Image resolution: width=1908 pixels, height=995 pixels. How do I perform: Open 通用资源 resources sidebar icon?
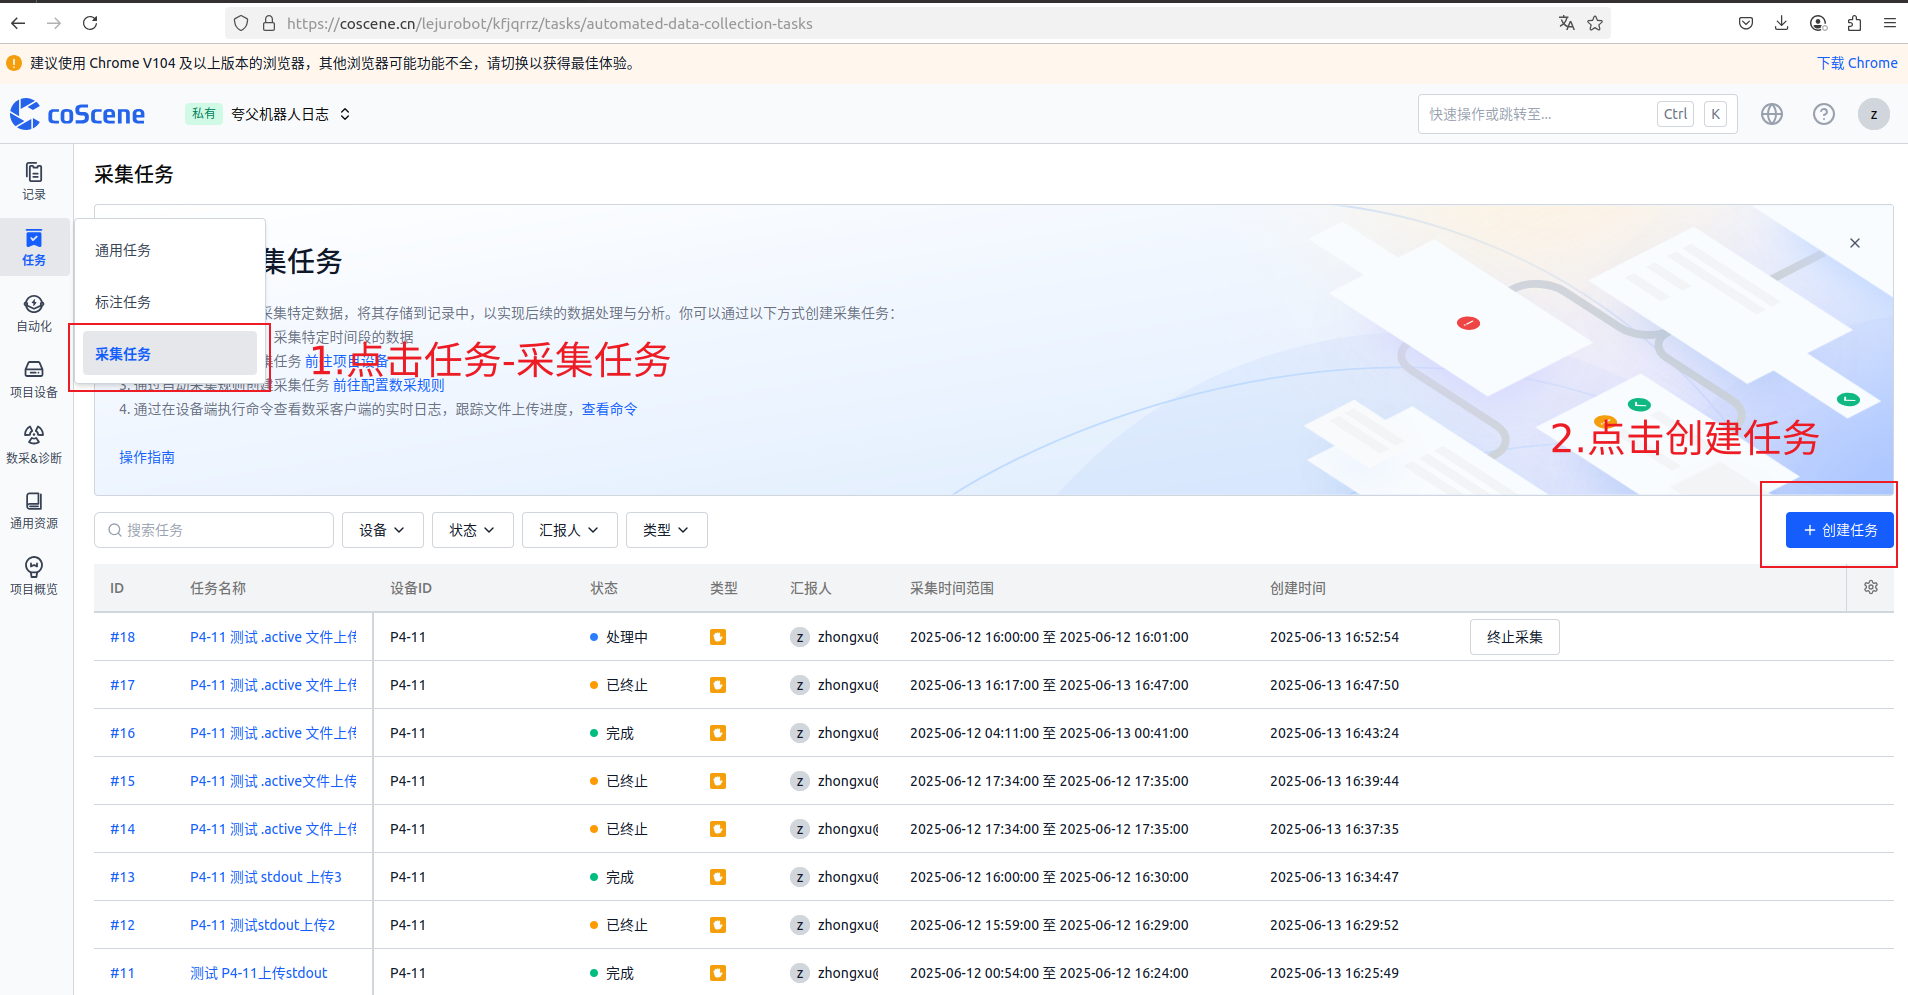[x=34, y=509]
